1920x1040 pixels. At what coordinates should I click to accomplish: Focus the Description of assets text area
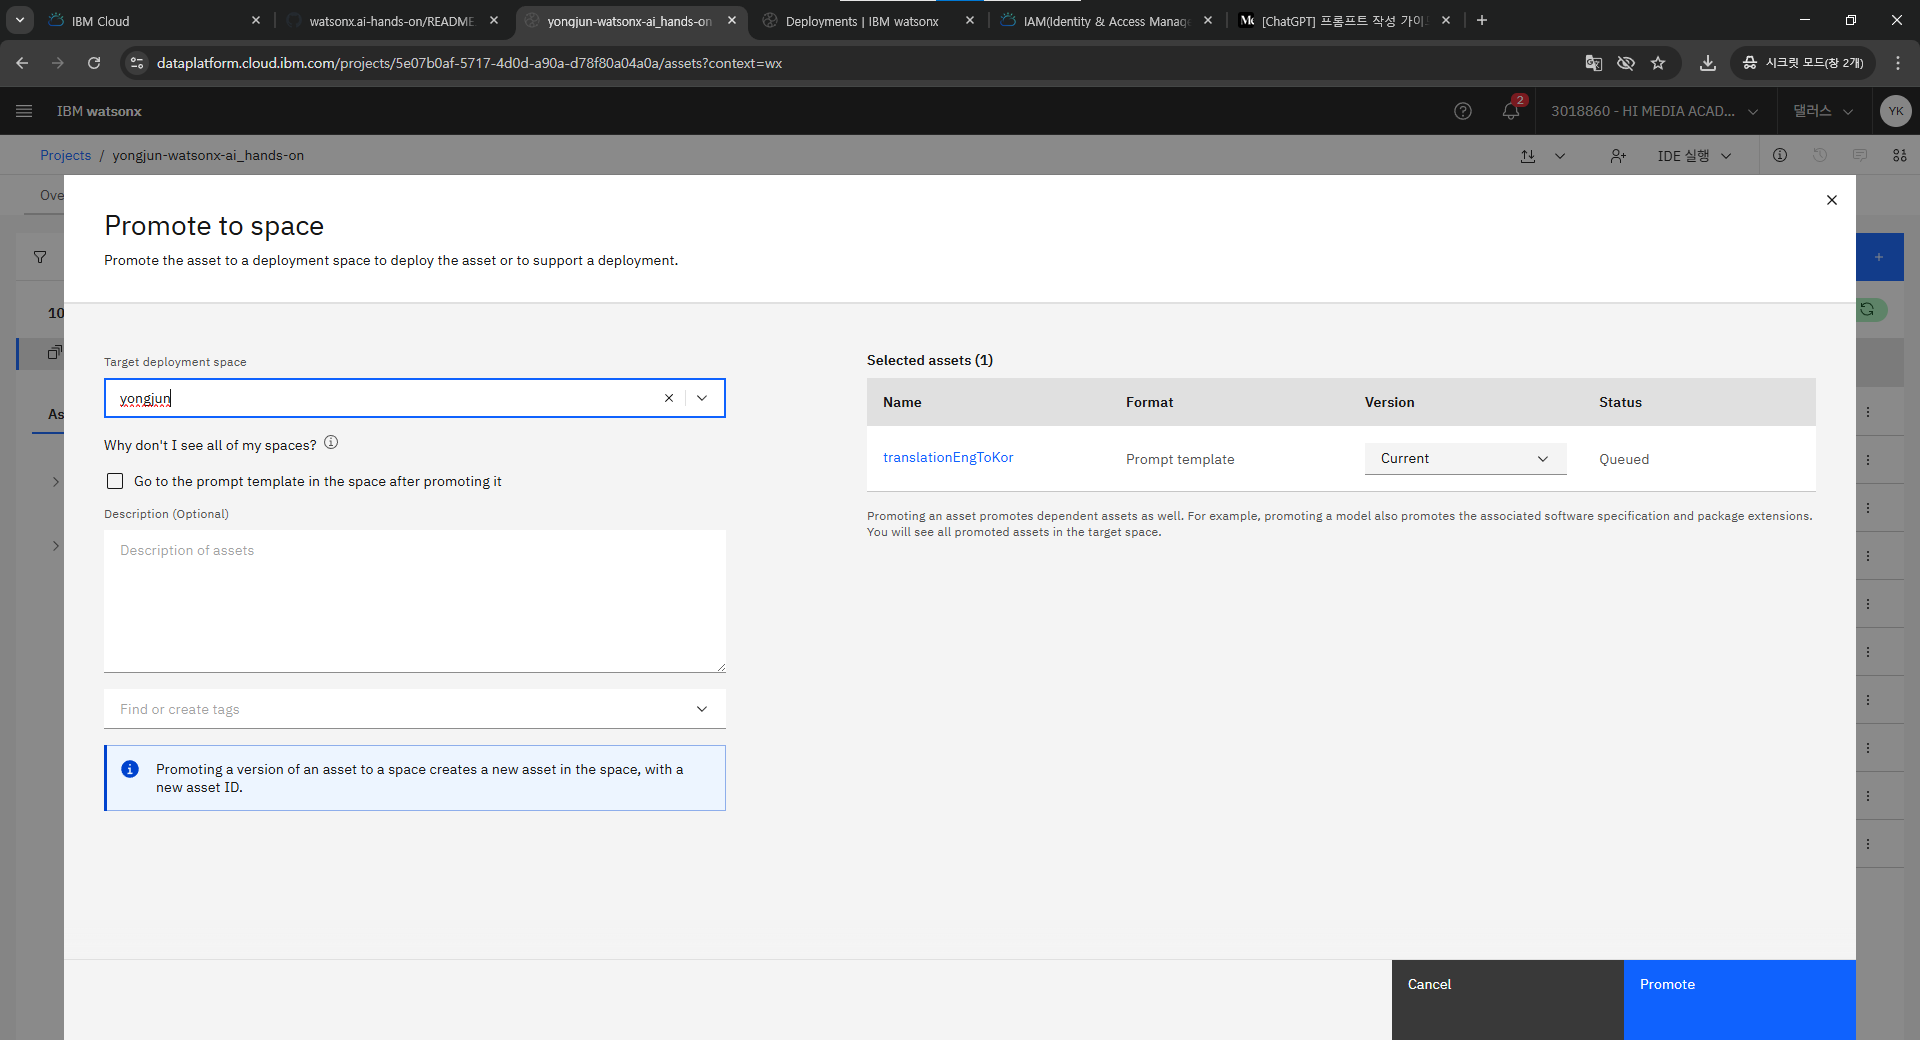pyautogui.click(x=415, y=601)
